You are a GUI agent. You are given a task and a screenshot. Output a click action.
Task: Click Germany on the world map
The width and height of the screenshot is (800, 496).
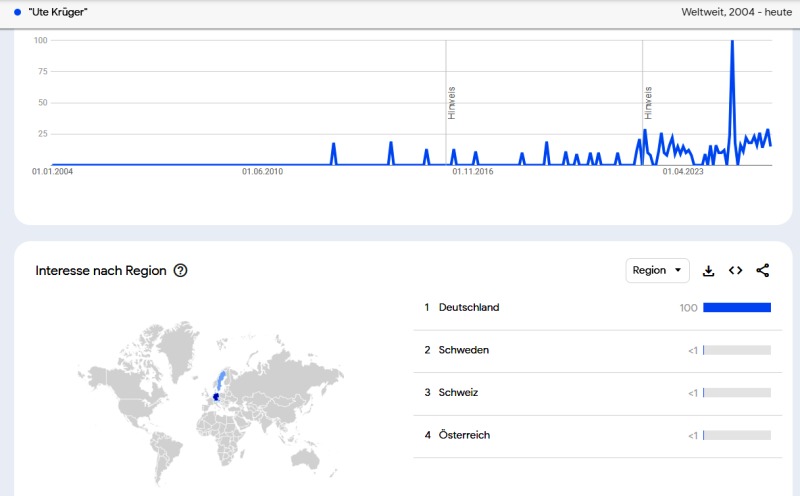[214, 397]
